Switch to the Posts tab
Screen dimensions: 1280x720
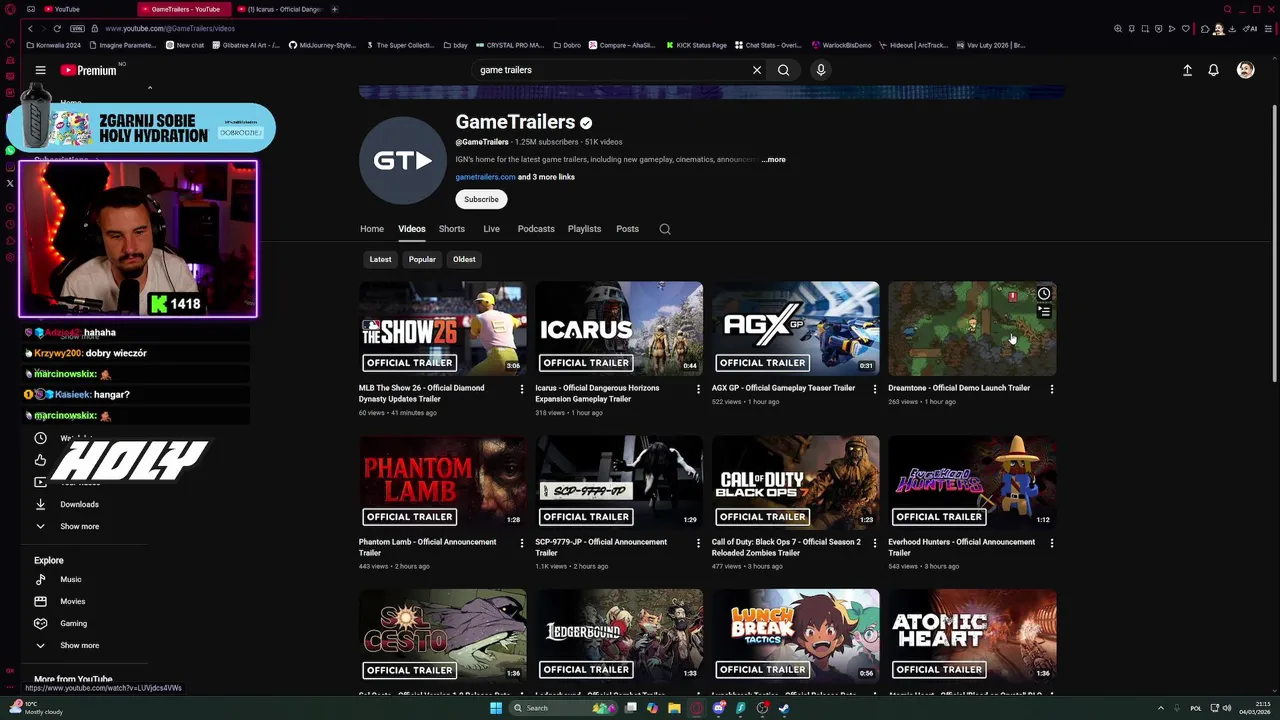pos(627,229)
